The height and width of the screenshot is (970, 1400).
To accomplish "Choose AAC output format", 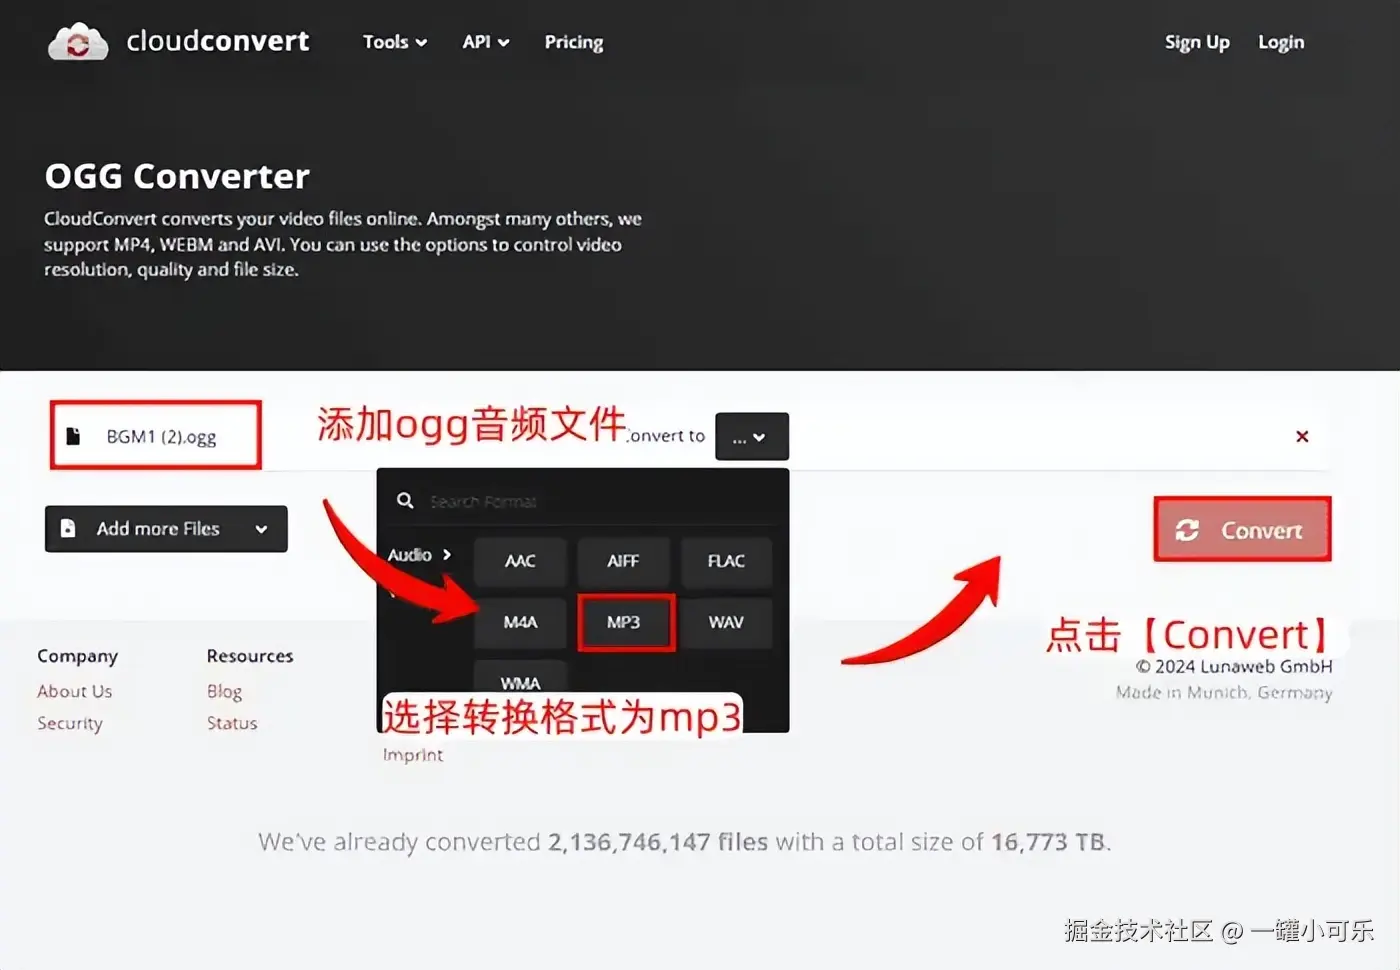I will tap(520, 561).
